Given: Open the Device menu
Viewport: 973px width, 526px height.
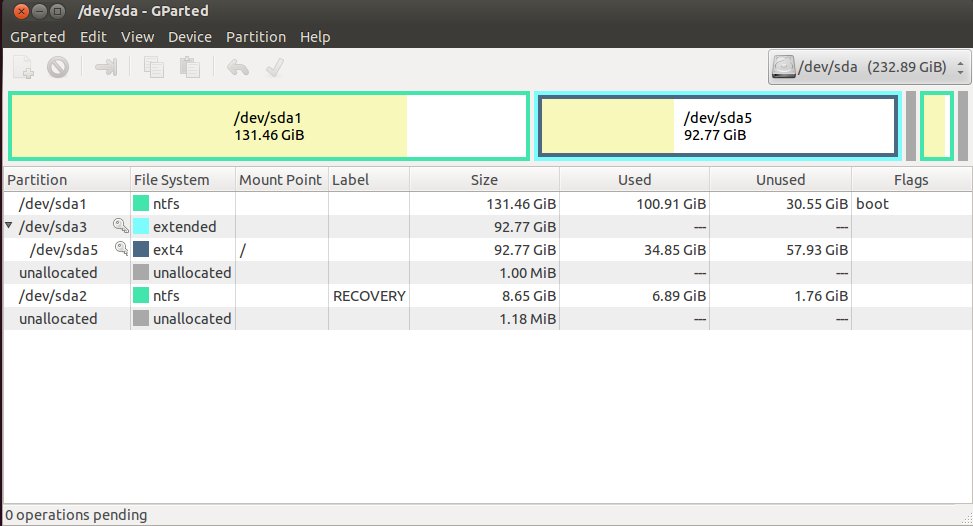Looking at the screenshot, I should point(190,37).
